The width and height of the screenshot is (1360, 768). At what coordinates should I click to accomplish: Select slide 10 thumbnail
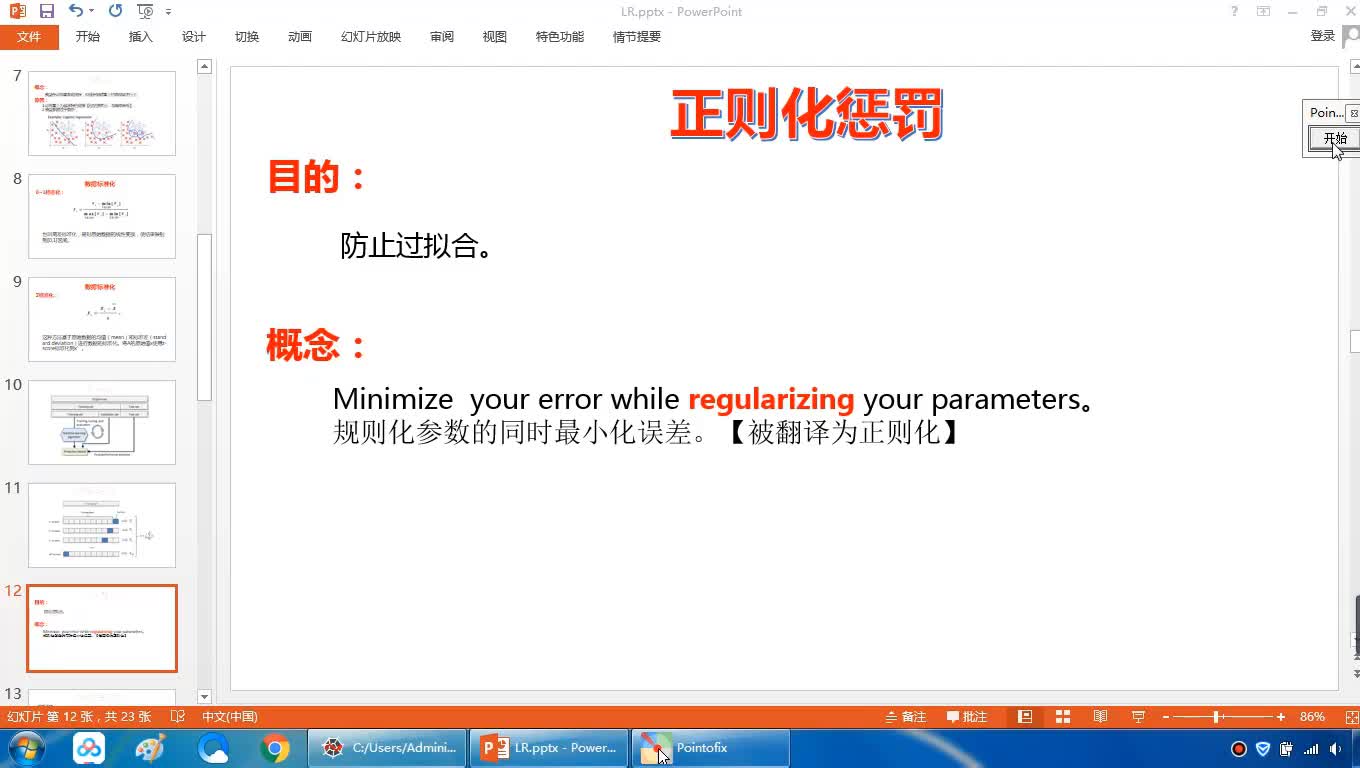tap(102, 422)
